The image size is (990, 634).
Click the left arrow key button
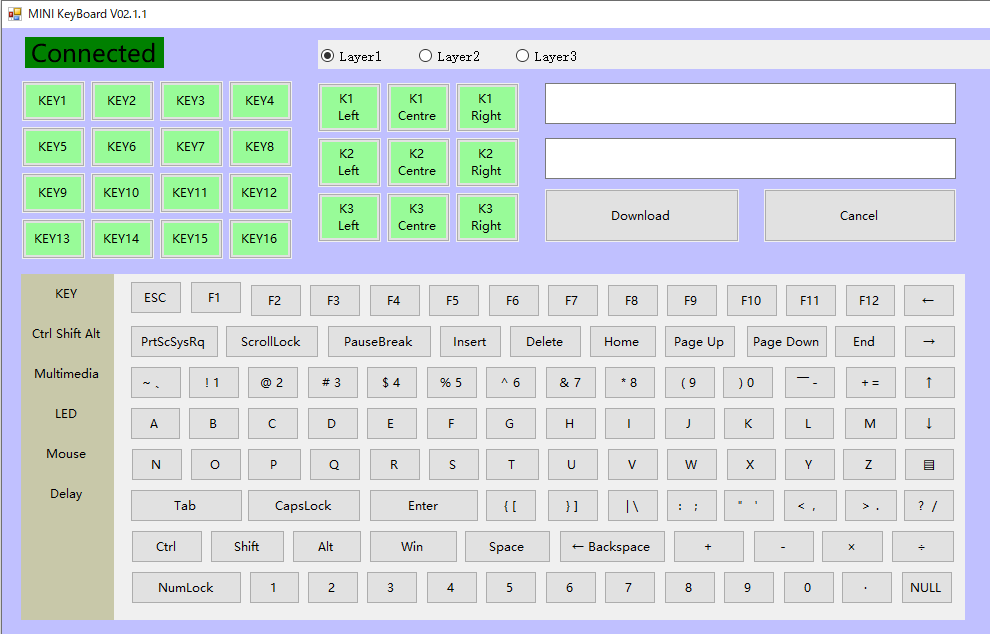coord(928,300)
